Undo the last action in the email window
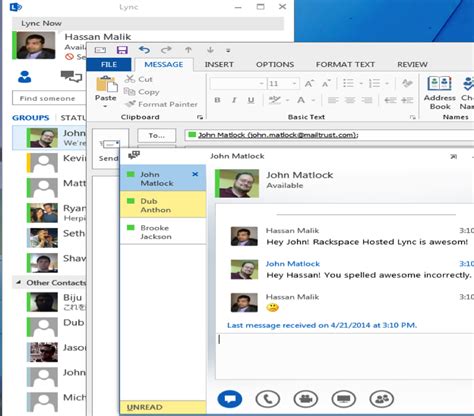This screenshot has width=474, height=416. coord(144,50)
